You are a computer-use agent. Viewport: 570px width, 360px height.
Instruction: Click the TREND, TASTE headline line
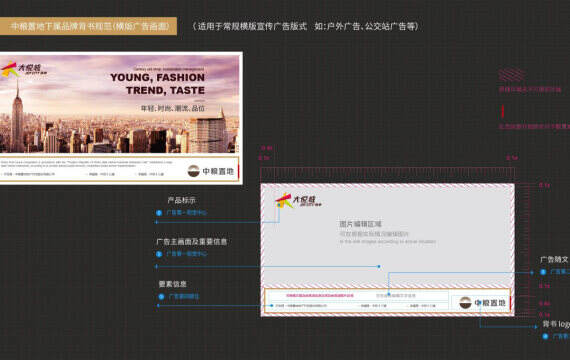point(165,90)
